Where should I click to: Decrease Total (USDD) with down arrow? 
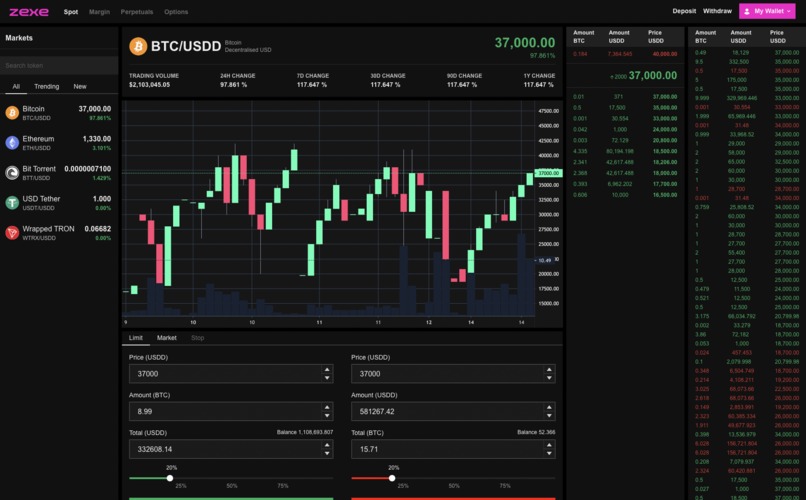(x=327, y=453)
